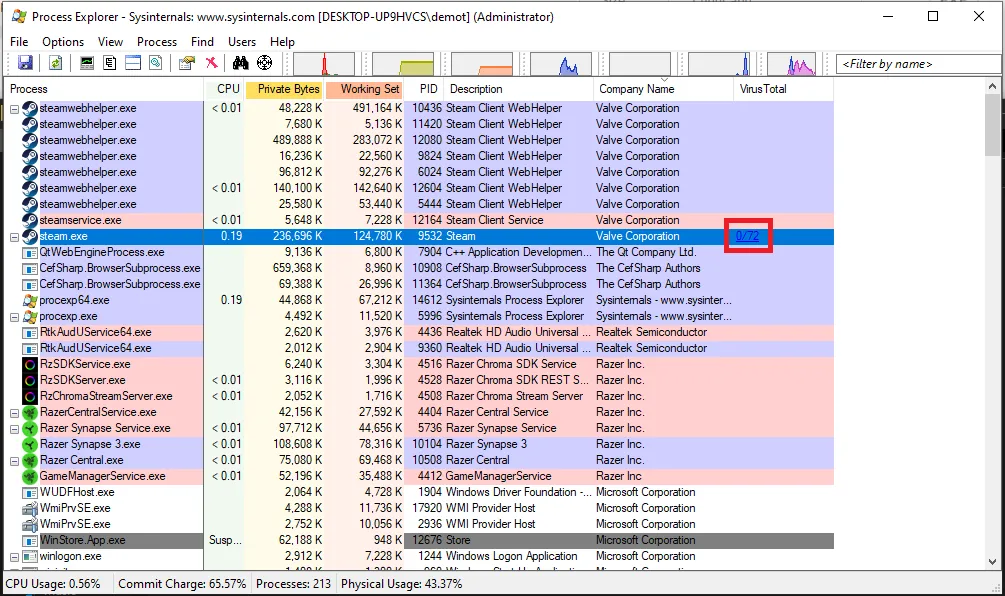Screen dimensions: 1005x596
Task: Click the red CPU usage mini graph
Action: pos(324,64)
